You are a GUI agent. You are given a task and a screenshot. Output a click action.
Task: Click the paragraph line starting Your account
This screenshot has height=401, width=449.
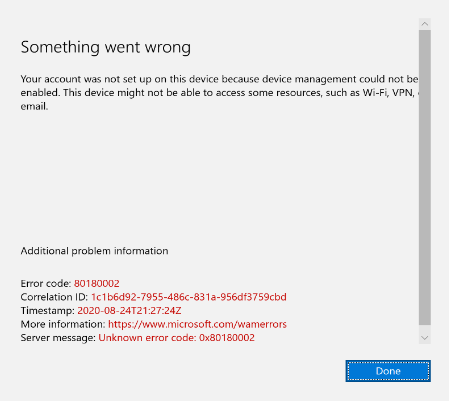pyautogui.click(x=219, y=79)
